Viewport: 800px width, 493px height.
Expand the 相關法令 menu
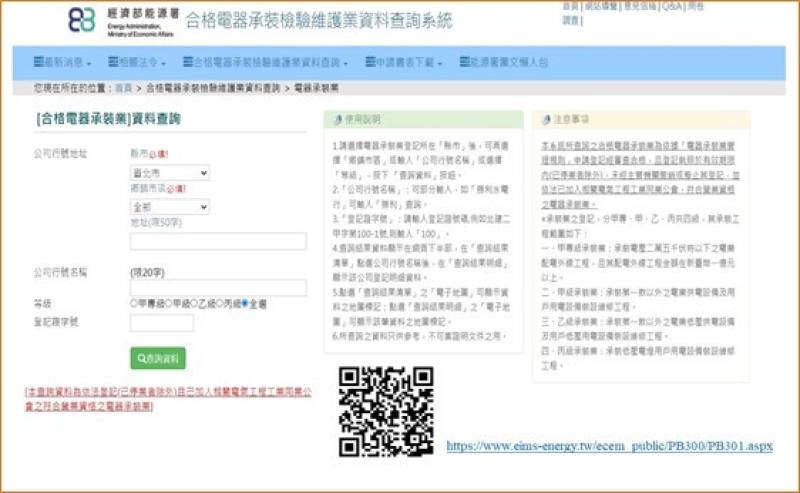tap(137, 62)
